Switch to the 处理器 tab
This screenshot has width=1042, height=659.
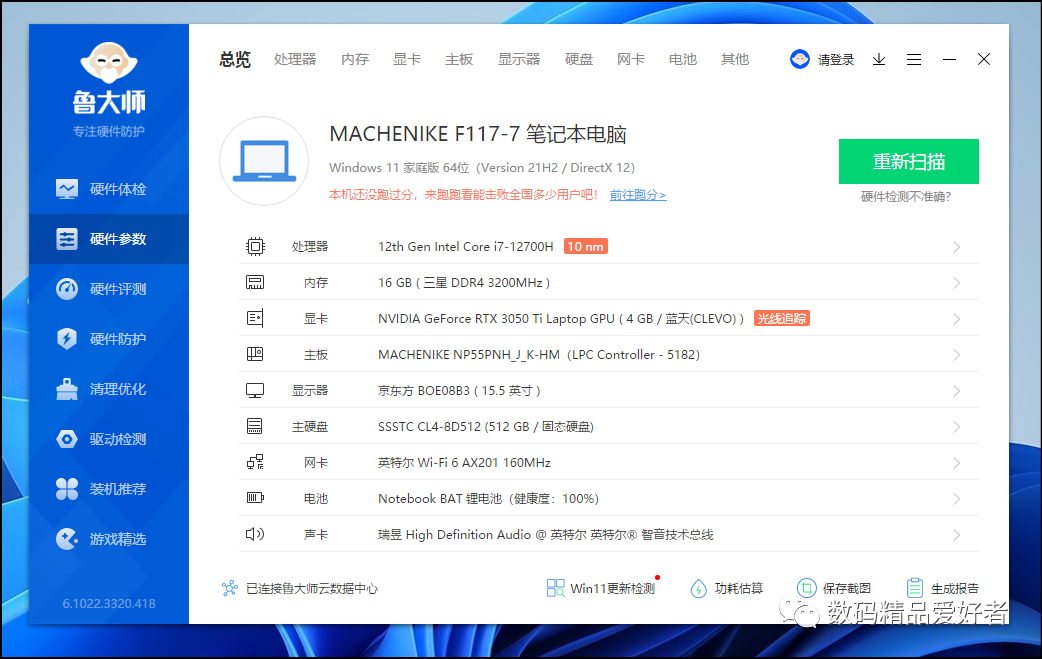[295, 60]
